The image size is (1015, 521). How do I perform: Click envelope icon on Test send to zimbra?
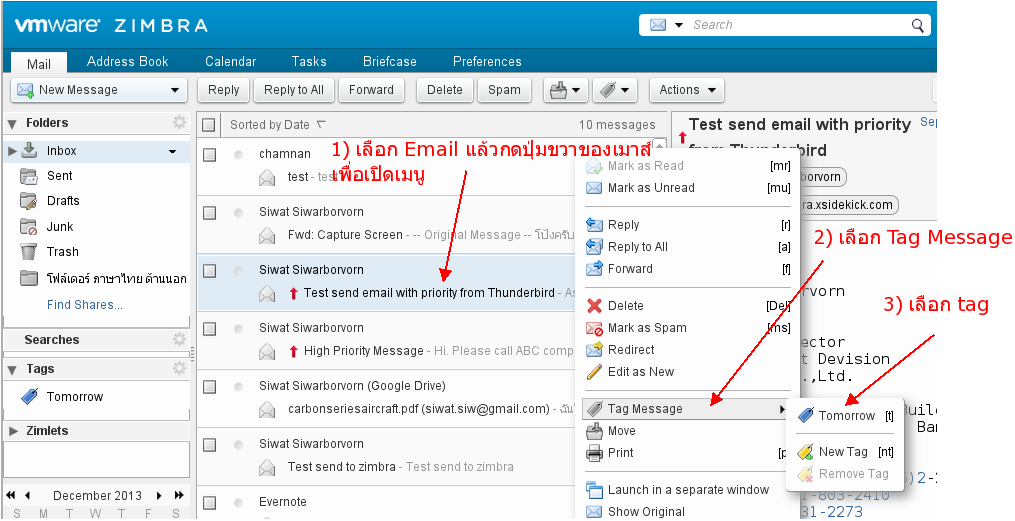pos(267,467)
